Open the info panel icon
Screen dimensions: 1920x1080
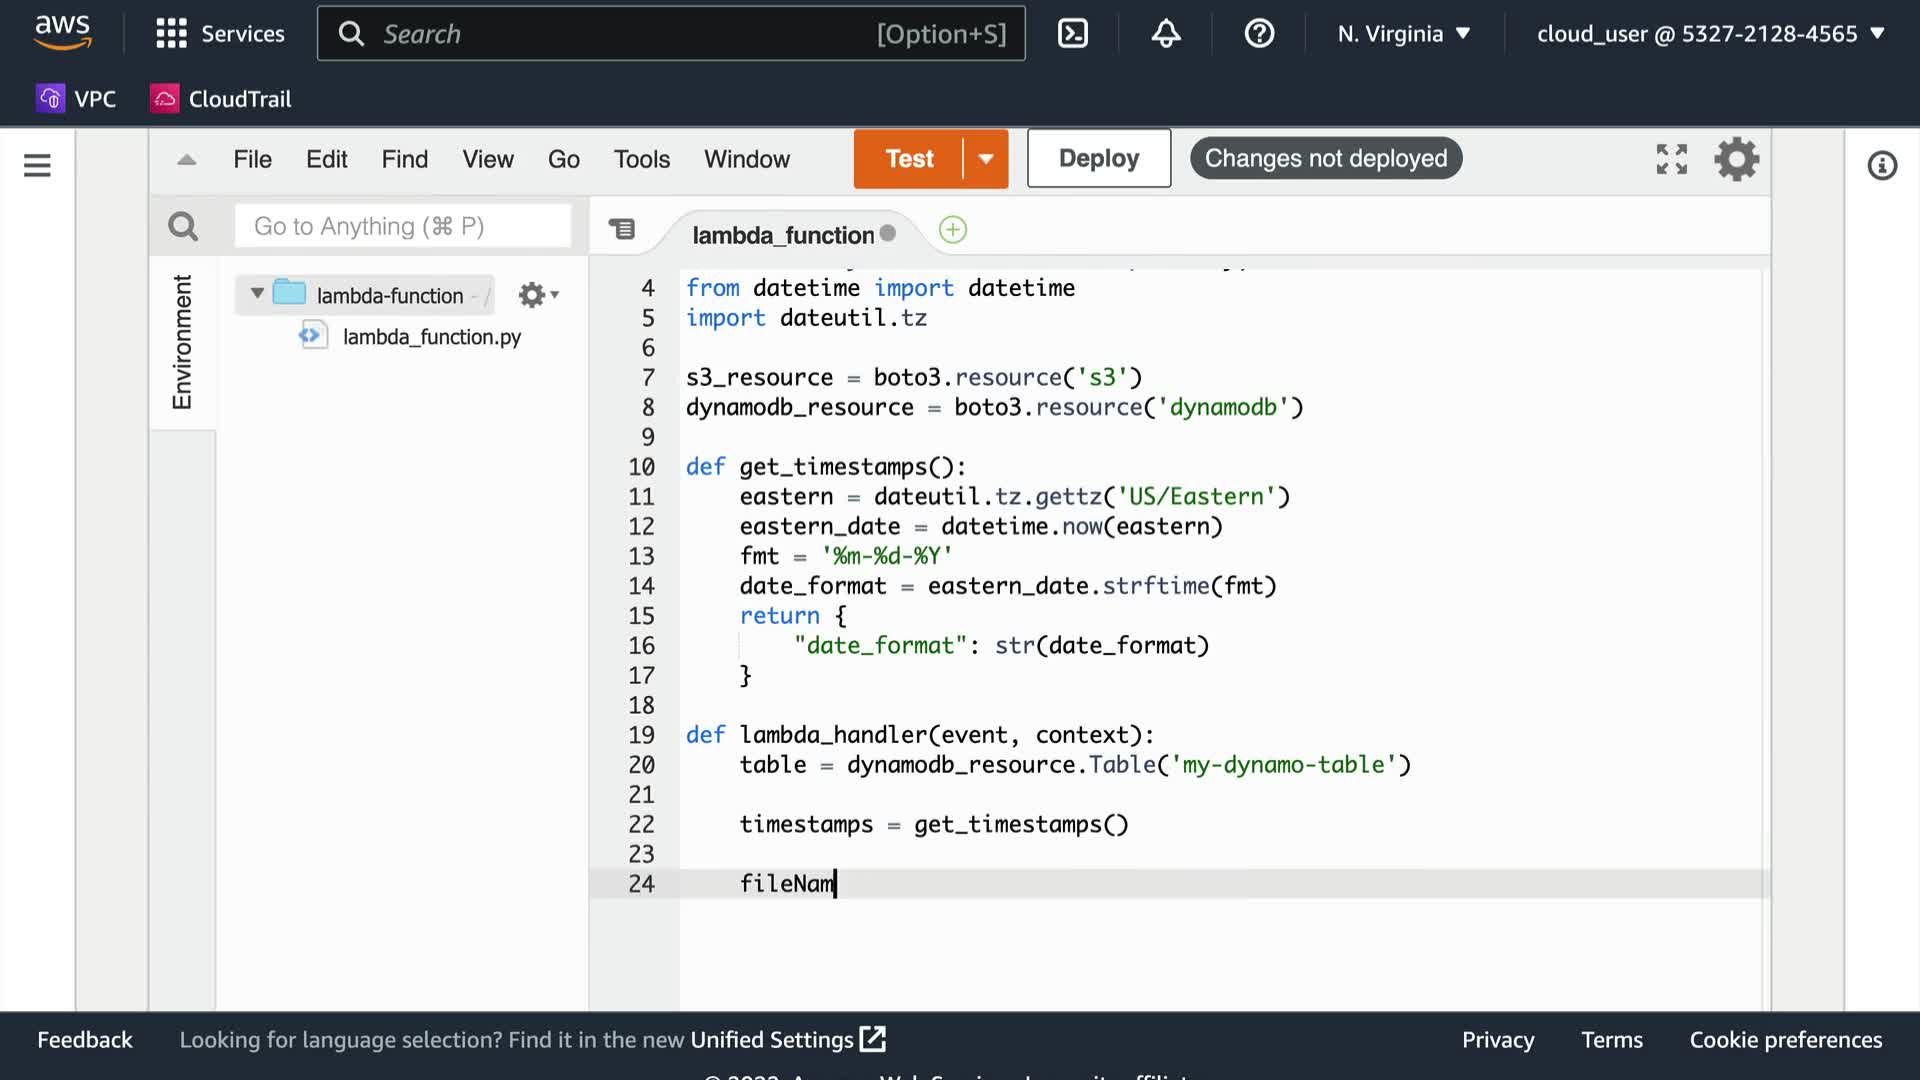[1882, 165]
